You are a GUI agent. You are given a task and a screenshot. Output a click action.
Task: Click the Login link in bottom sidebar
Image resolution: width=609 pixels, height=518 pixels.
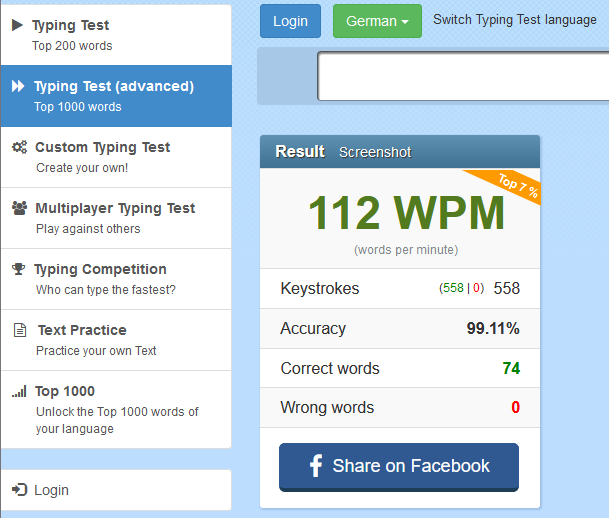point(51,490)
